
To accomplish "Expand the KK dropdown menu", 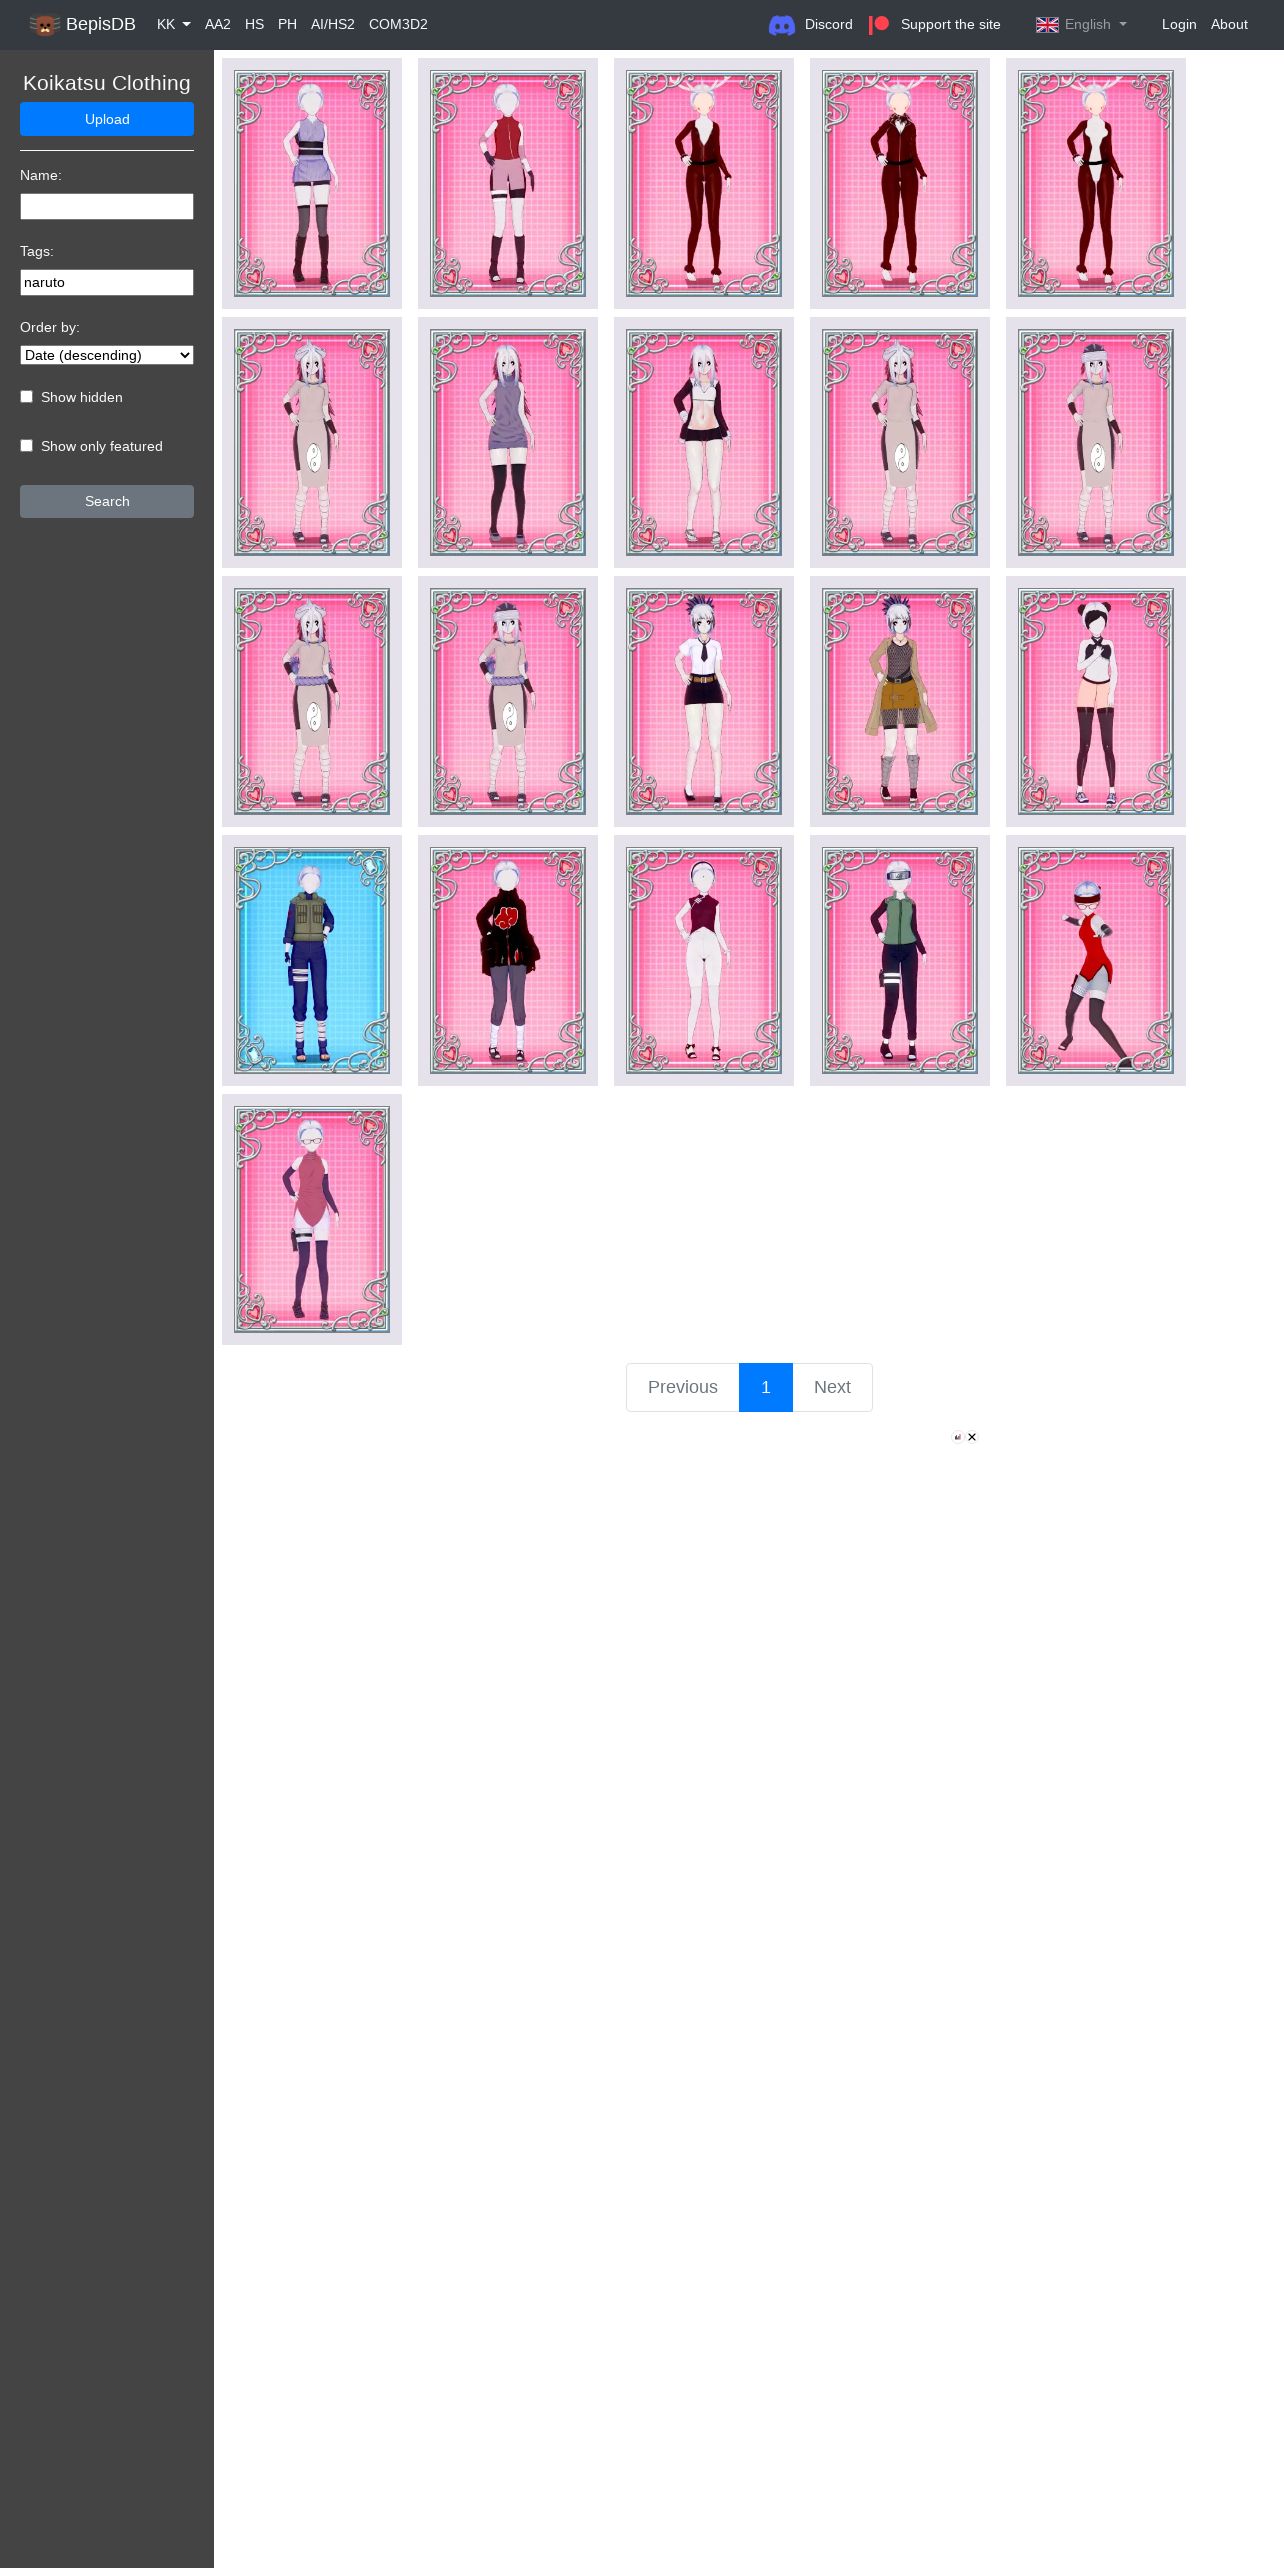I will tap(174, 25).
